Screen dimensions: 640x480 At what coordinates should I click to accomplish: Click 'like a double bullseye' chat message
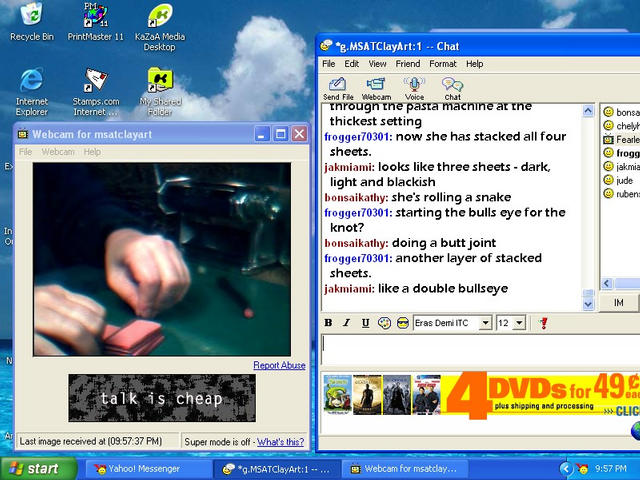(x=443, y=289)
